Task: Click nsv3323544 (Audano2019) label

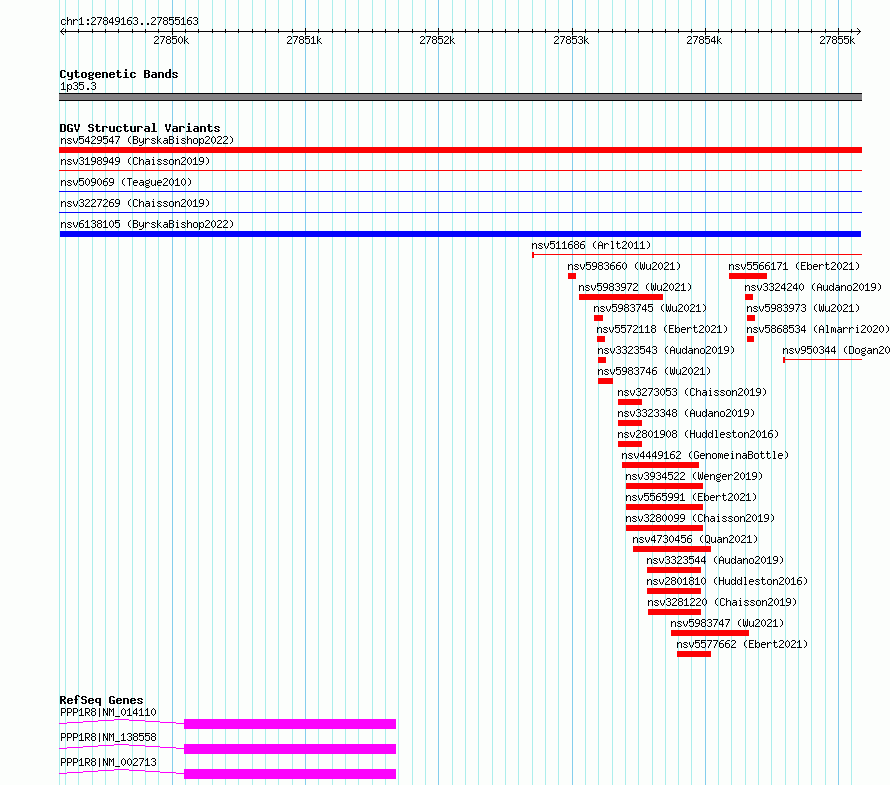Action: click(x=715, y=560)
